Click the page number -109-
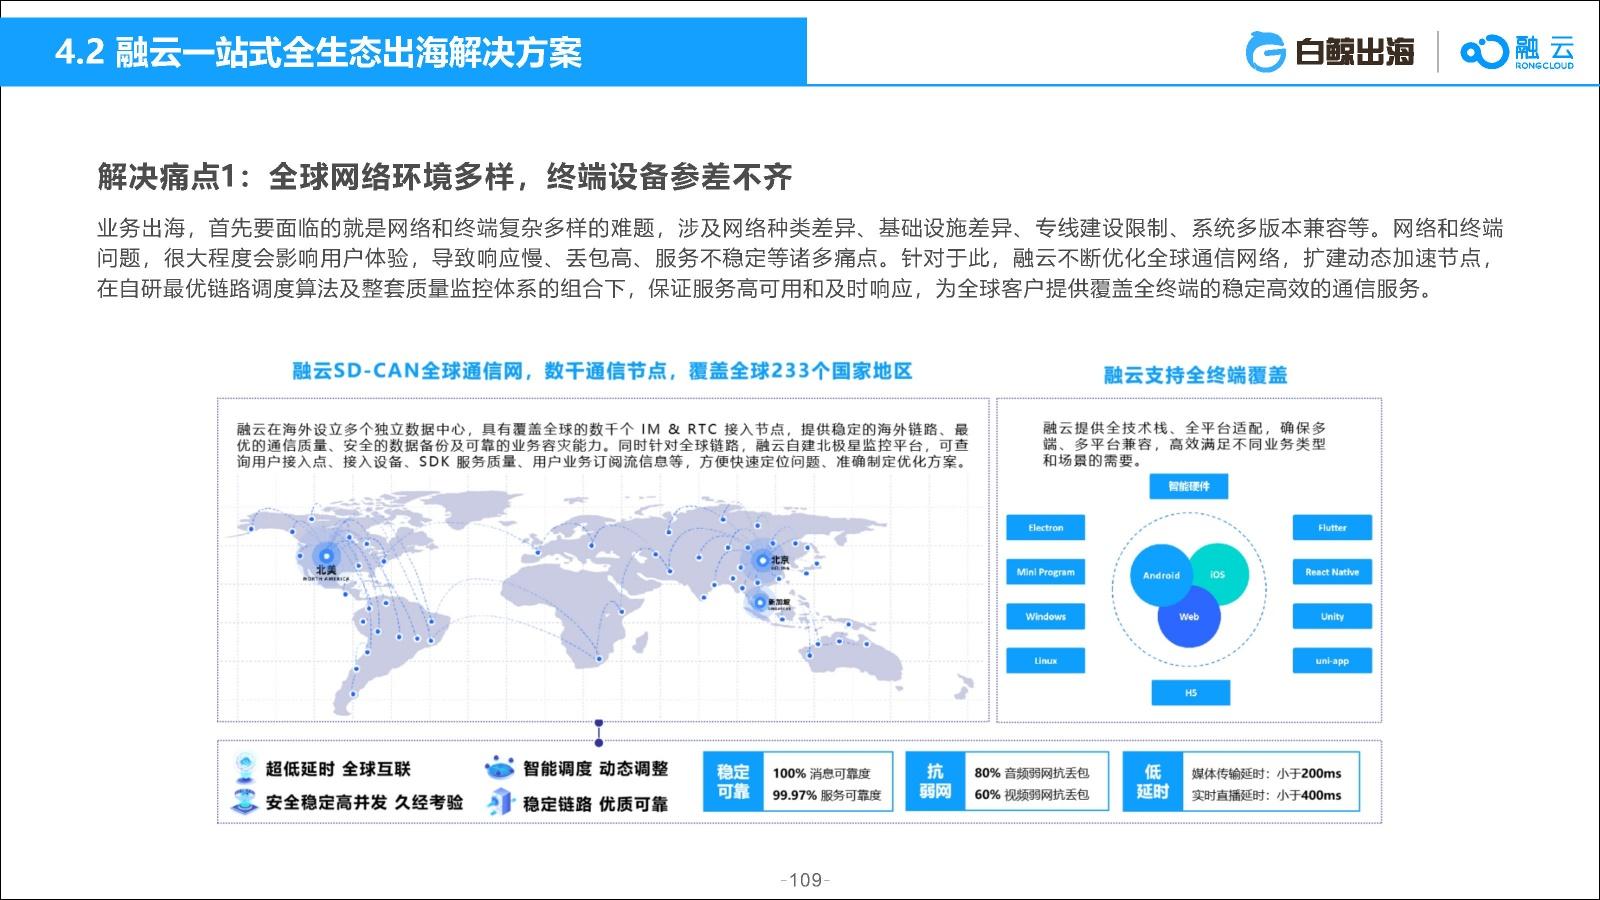The image size is (1600, 900). click(805, 880)
